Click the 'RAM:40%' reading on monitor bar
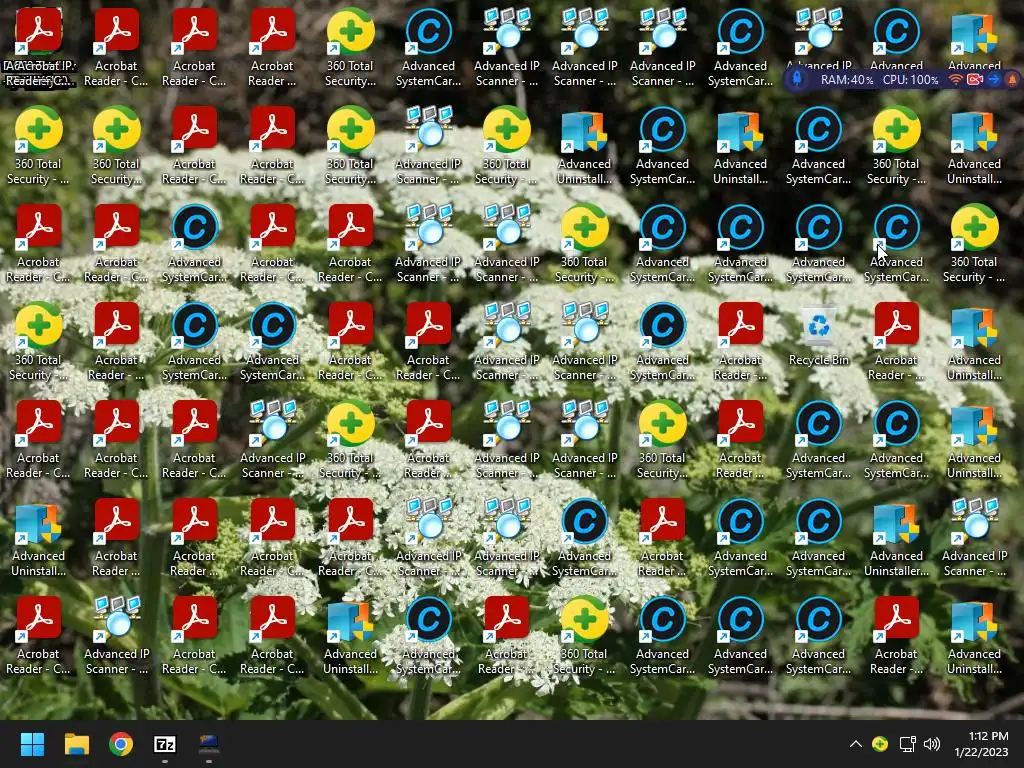 [x=846, y=80]
